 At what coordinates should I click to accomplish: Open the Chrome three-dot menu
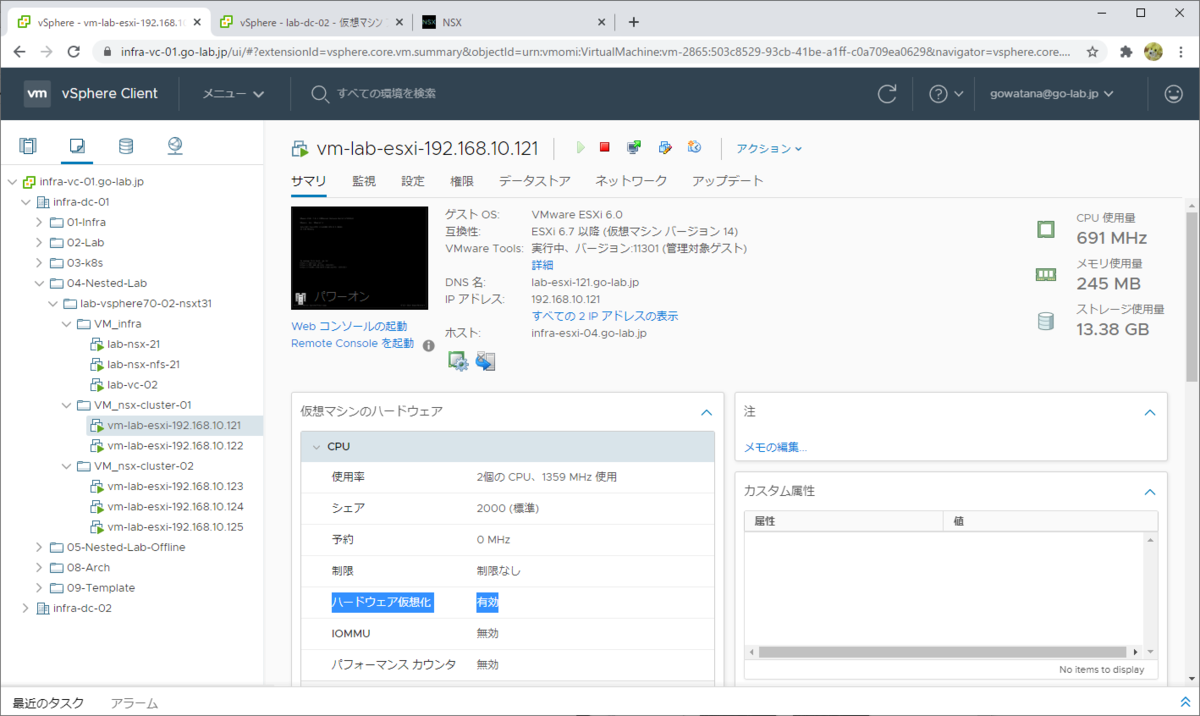(1180, 51)
